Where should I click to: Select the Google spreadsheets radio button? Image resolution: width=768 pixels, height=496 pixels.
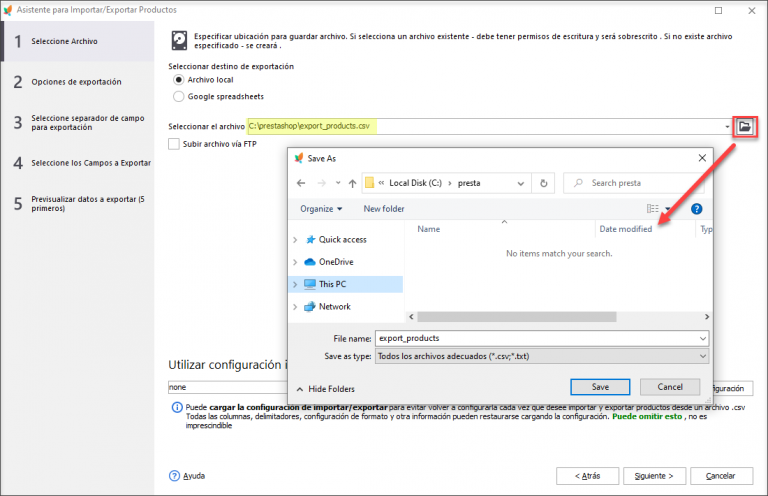coord(178,96)
